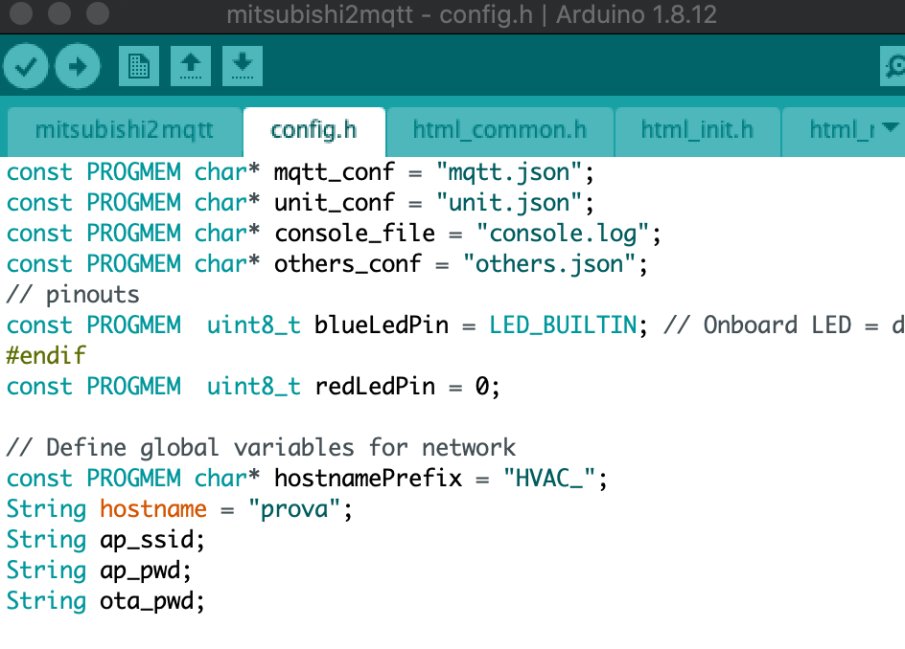Click the Verify checkmark button
Image resolution: width=905 pixels, height=649 pixels.
coord(25,66)
